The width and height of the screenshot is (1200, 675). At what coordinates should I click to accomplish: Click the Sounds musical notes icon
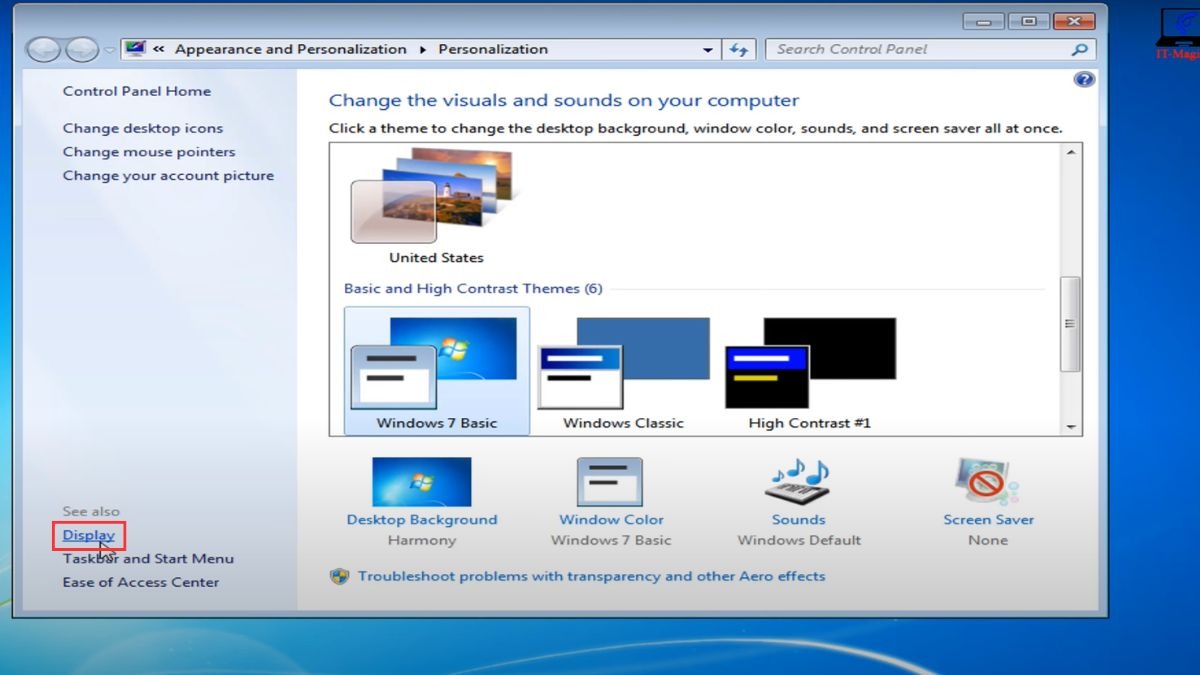[798, 482]
